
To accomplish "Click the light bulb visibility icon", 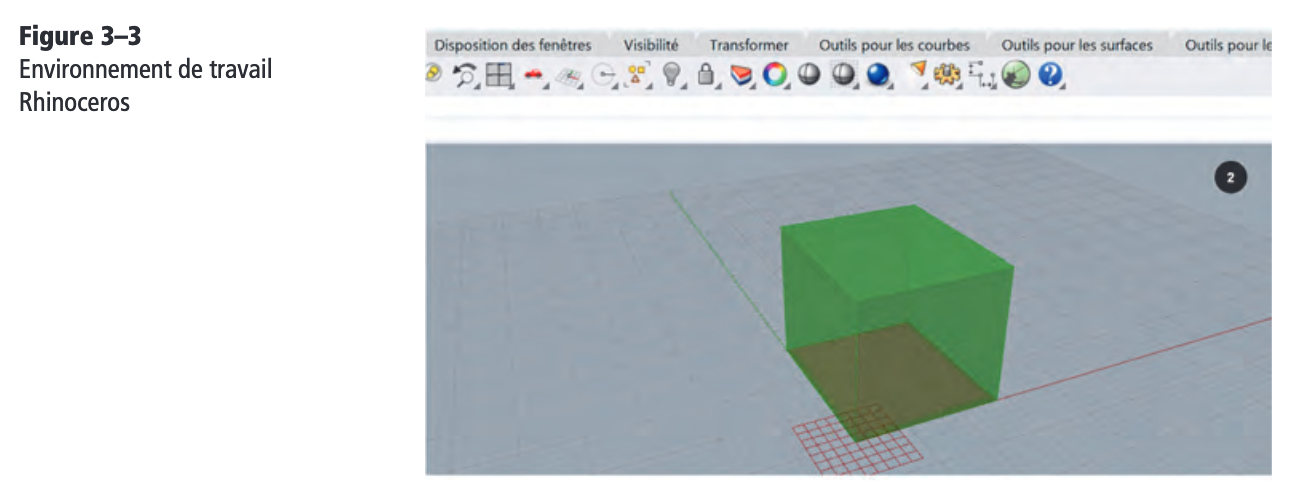I will pyautogui.click(x=672, y=75).
